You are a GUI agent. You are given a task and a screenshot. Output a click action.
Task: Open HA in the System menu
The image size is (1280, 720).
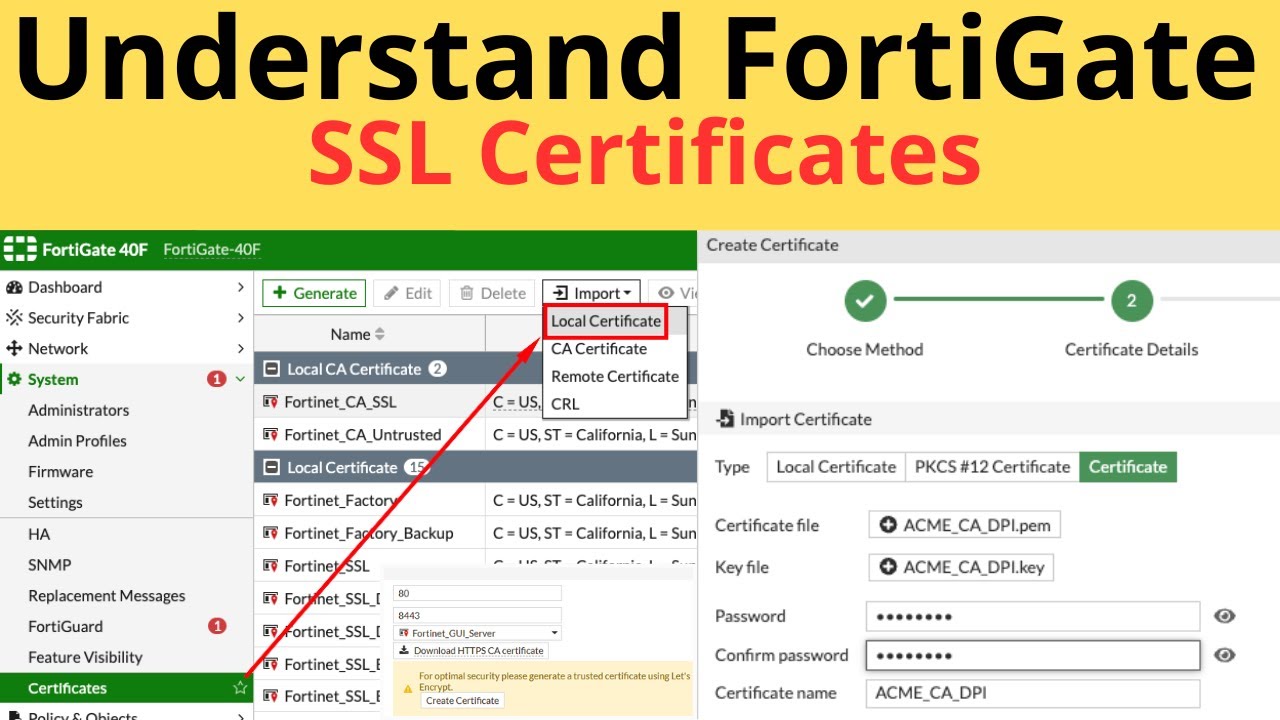[39, 534]
